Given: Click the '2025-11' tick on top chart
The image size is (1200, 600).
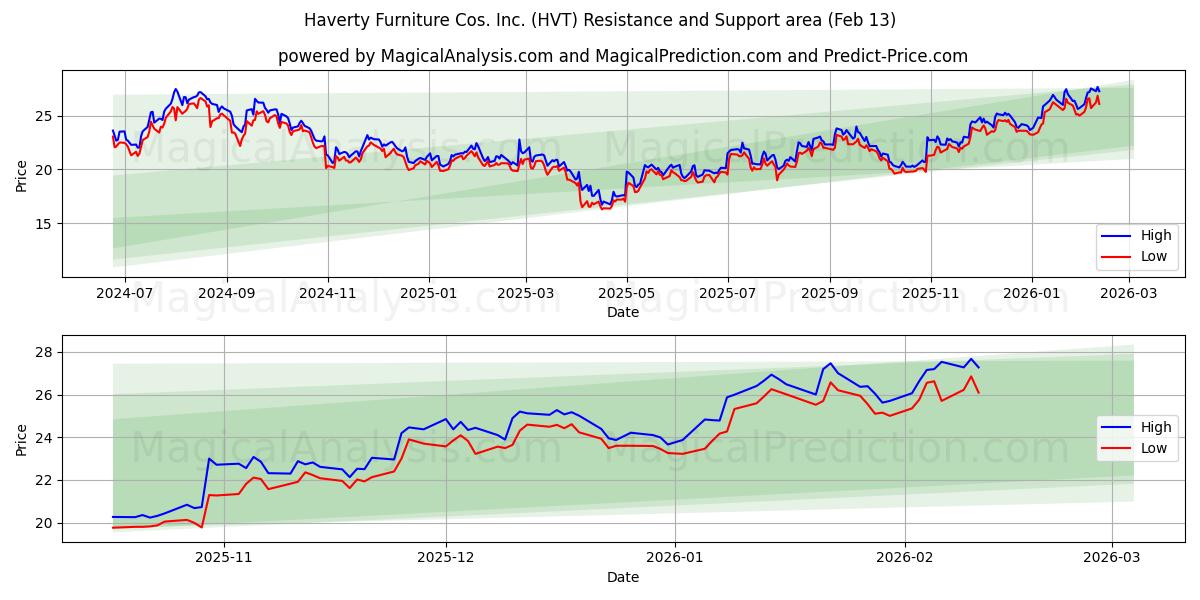Looking at the screenshot, I should coord(930,294).
